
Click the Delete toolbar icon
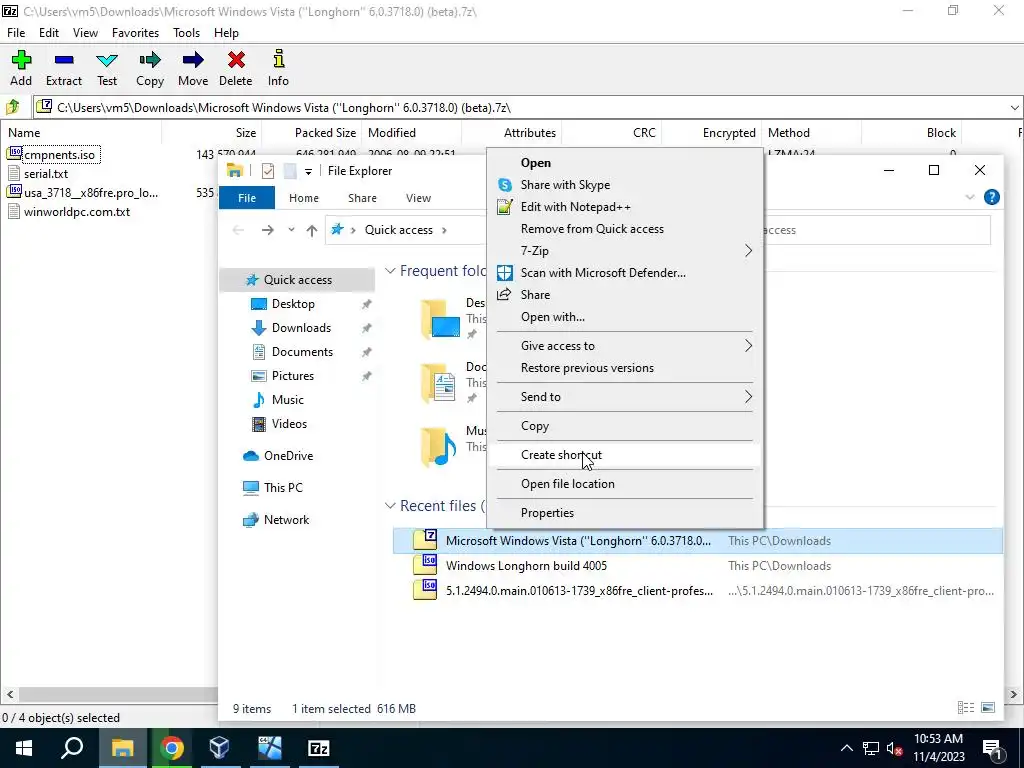[x=236, y=68]
